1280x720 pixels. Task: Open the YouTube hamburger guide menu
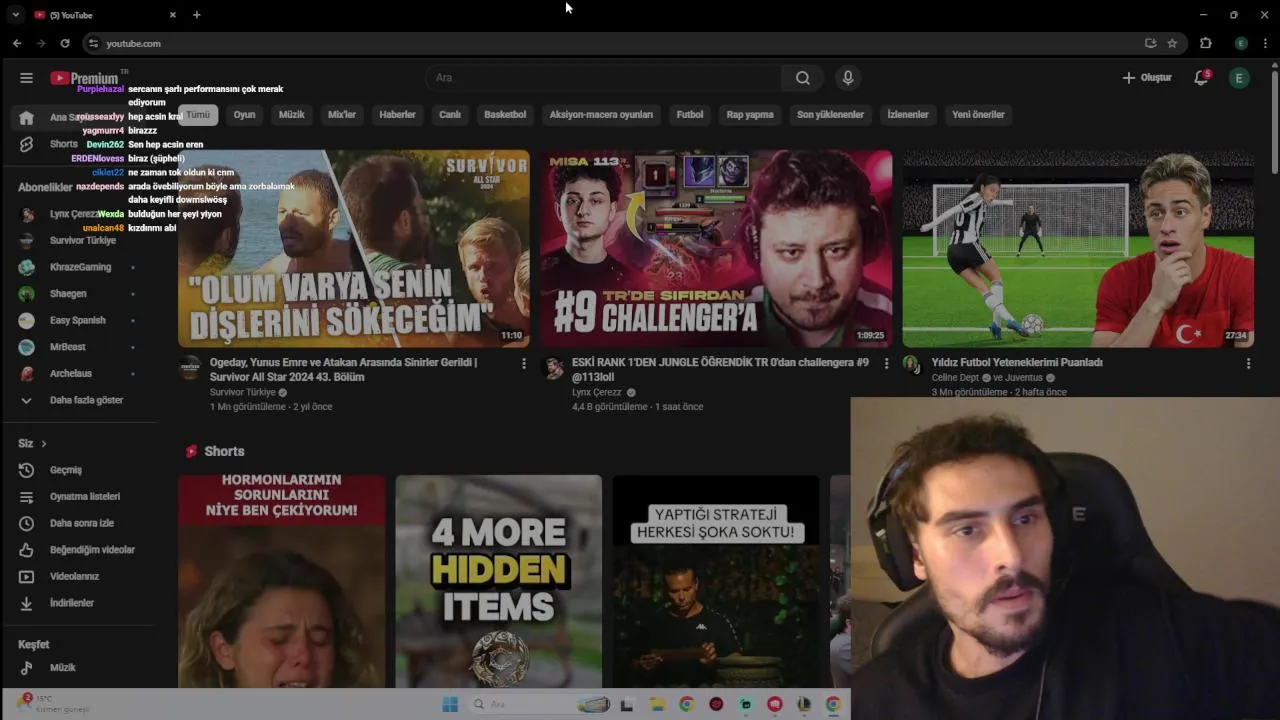tap(27, 78)
